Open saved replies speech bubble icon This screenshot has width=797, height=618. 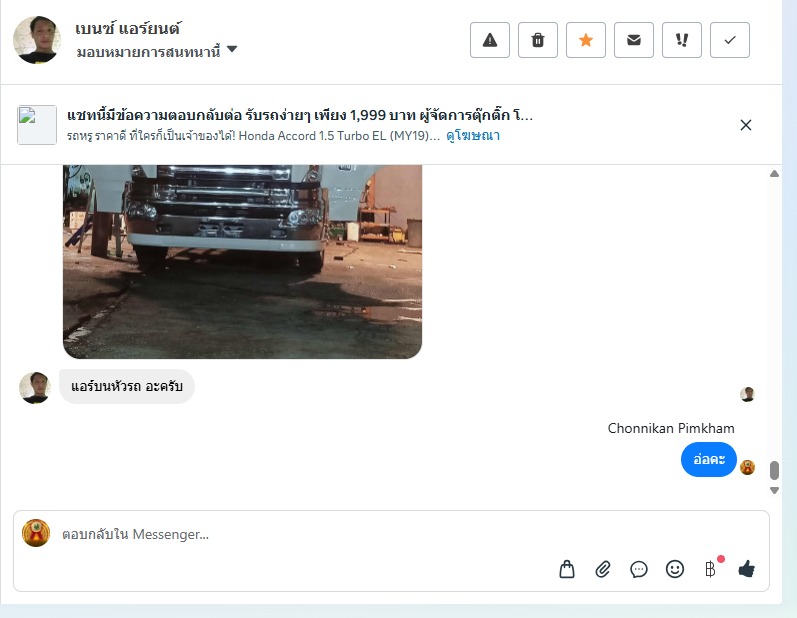tap(639, 569)
